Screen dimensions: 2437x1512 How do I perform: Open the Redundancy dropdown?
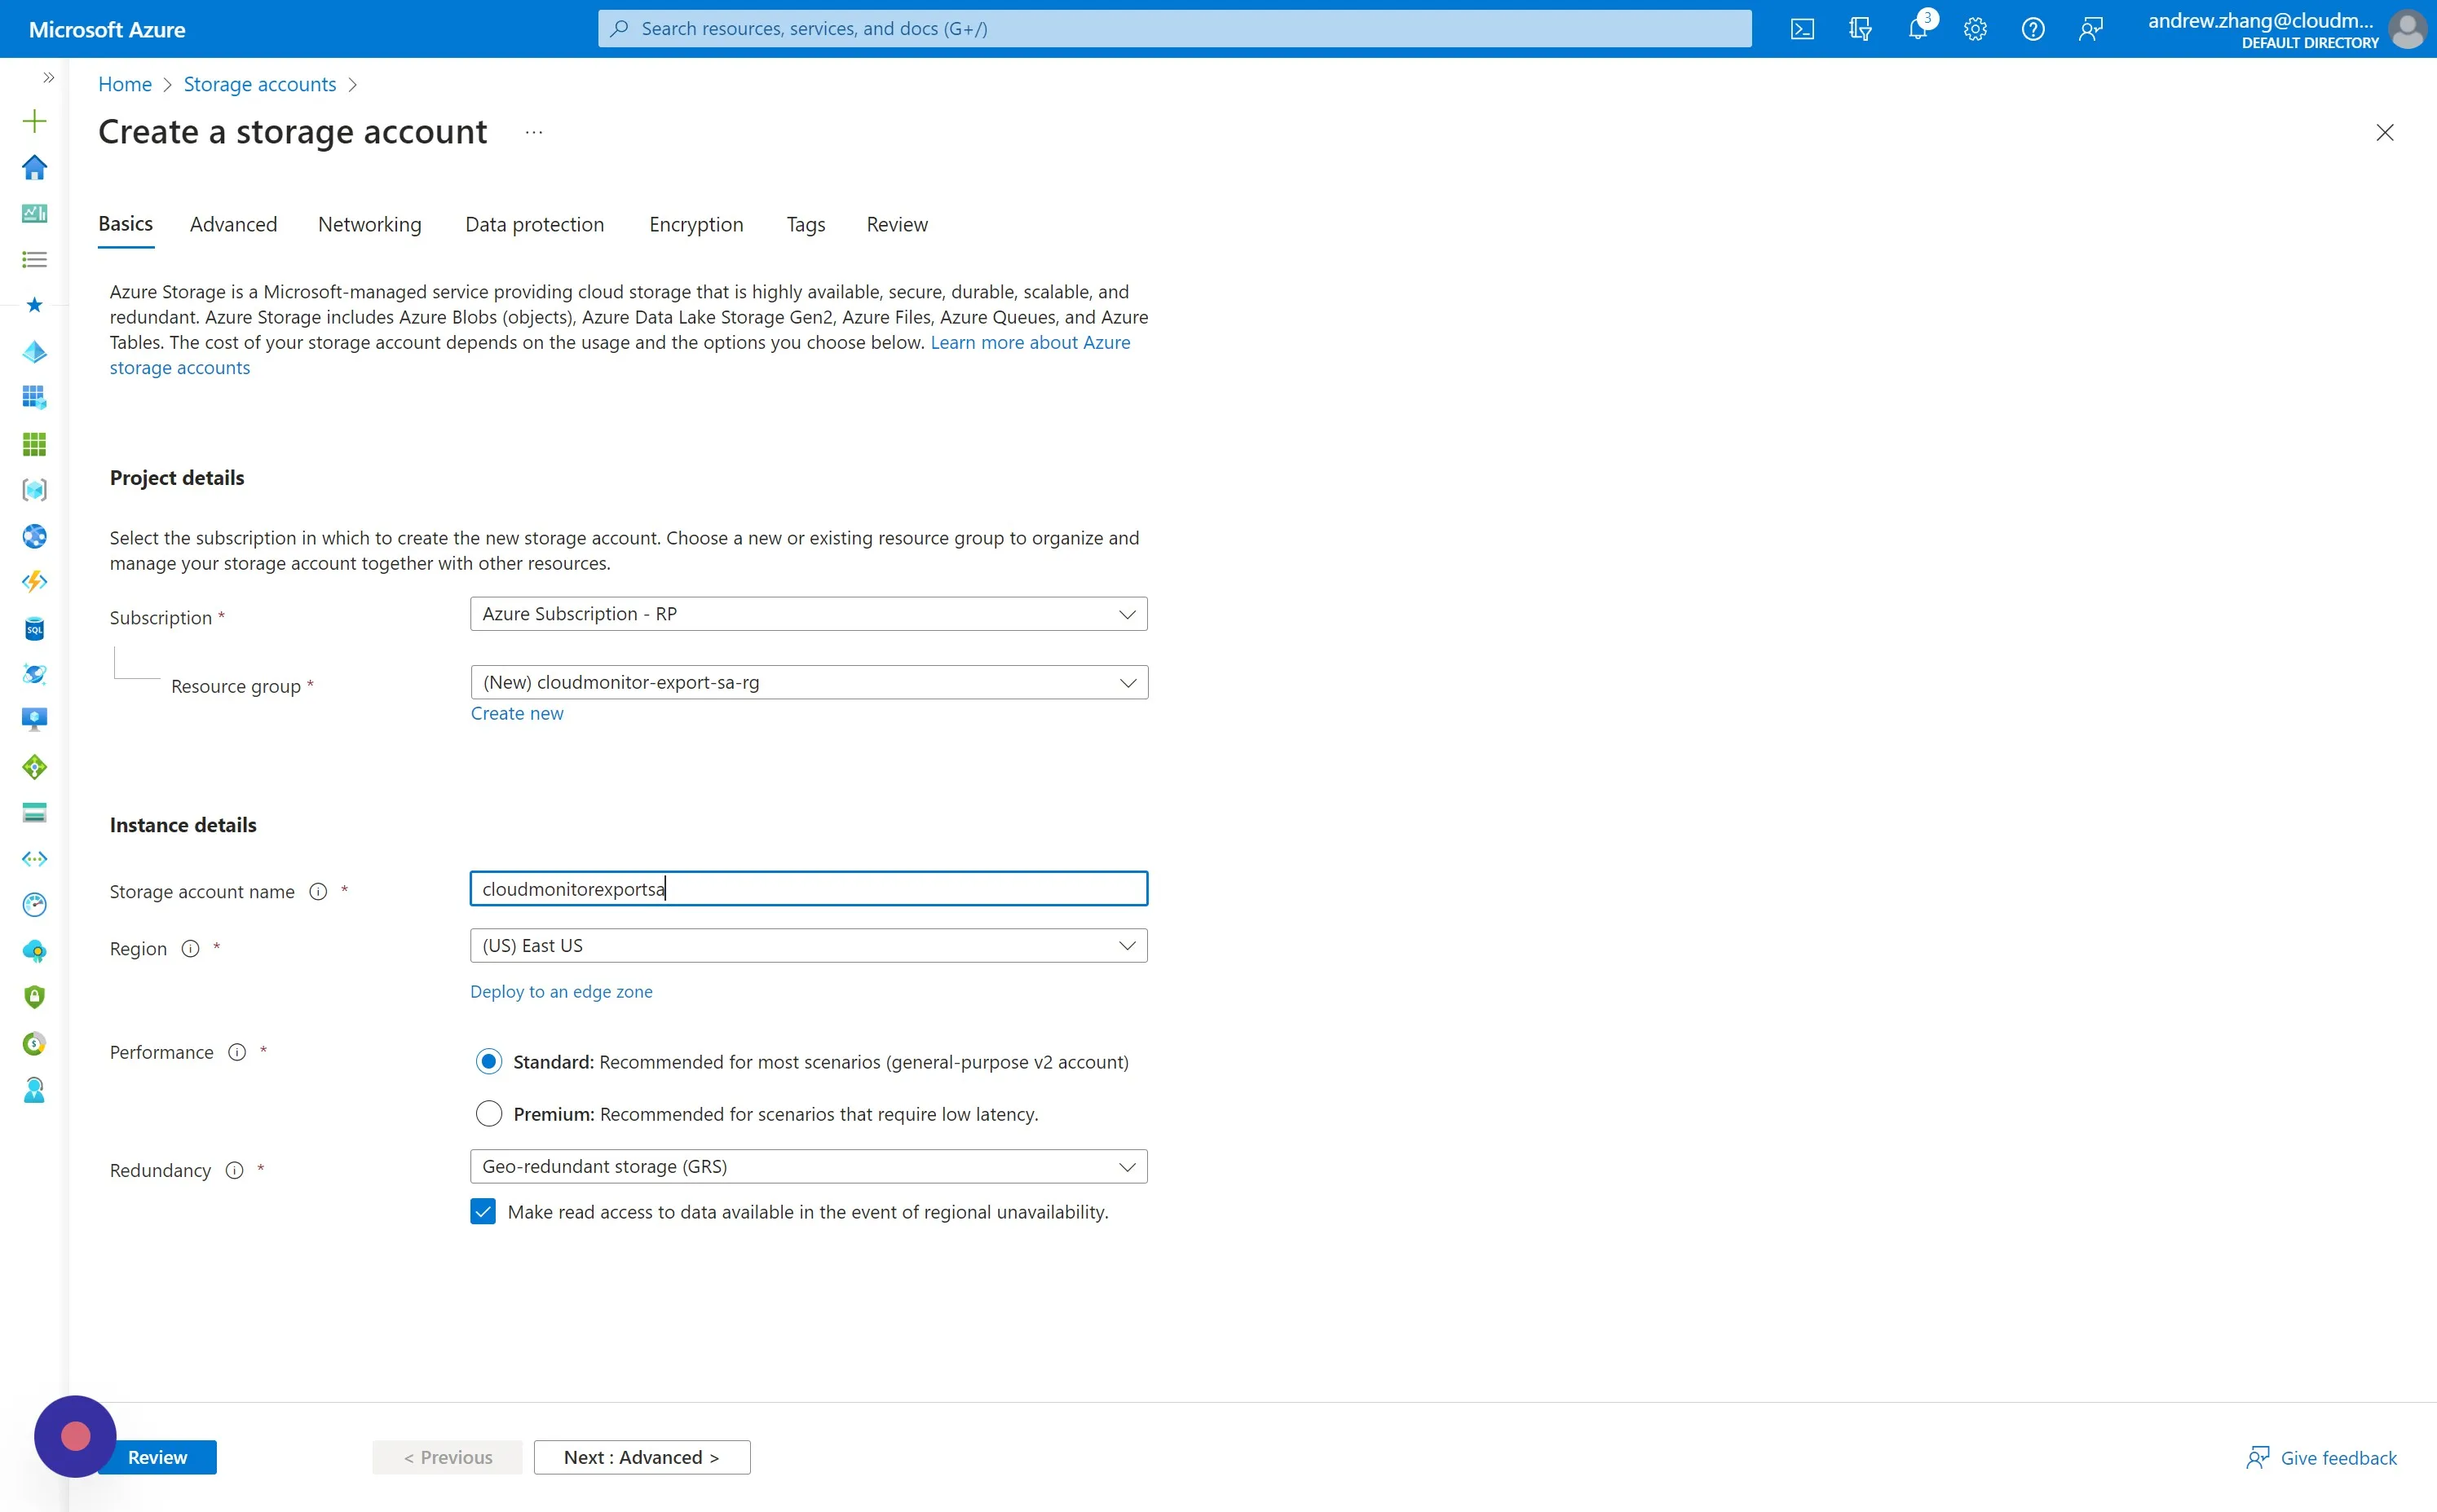click(x=809, y=1167)
